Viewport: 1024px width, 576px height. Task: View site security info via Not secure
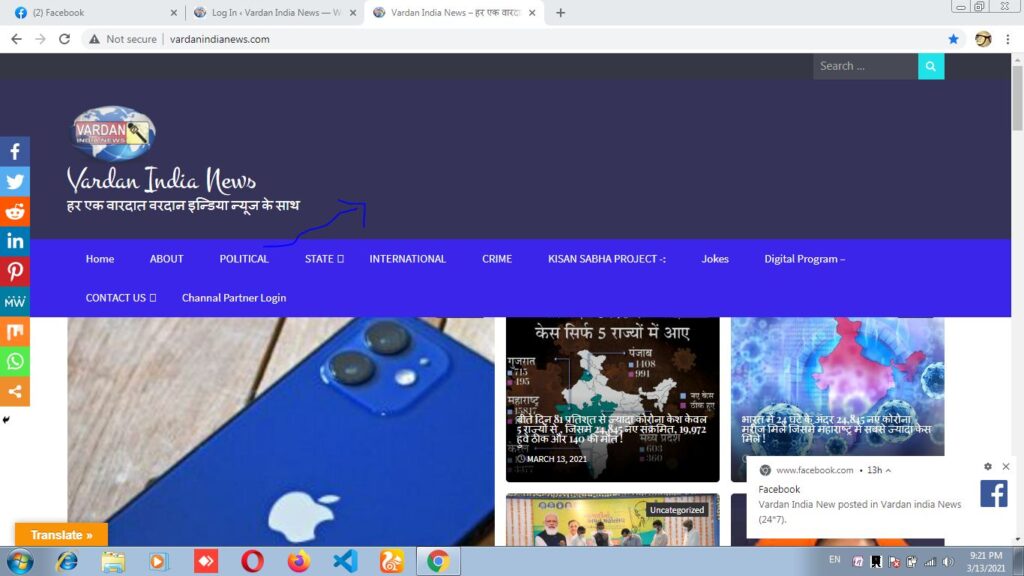tap(123, 39)
